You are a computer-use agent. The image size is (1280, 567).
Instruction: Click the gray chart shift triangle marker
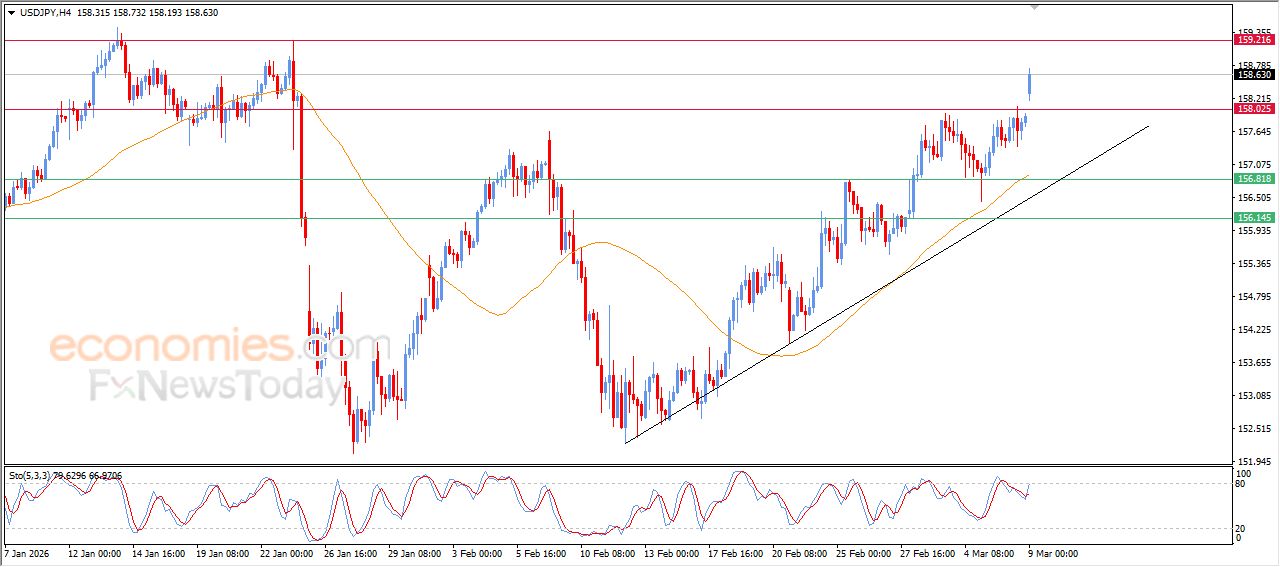pyautogui.click(x=1035, y=7)
